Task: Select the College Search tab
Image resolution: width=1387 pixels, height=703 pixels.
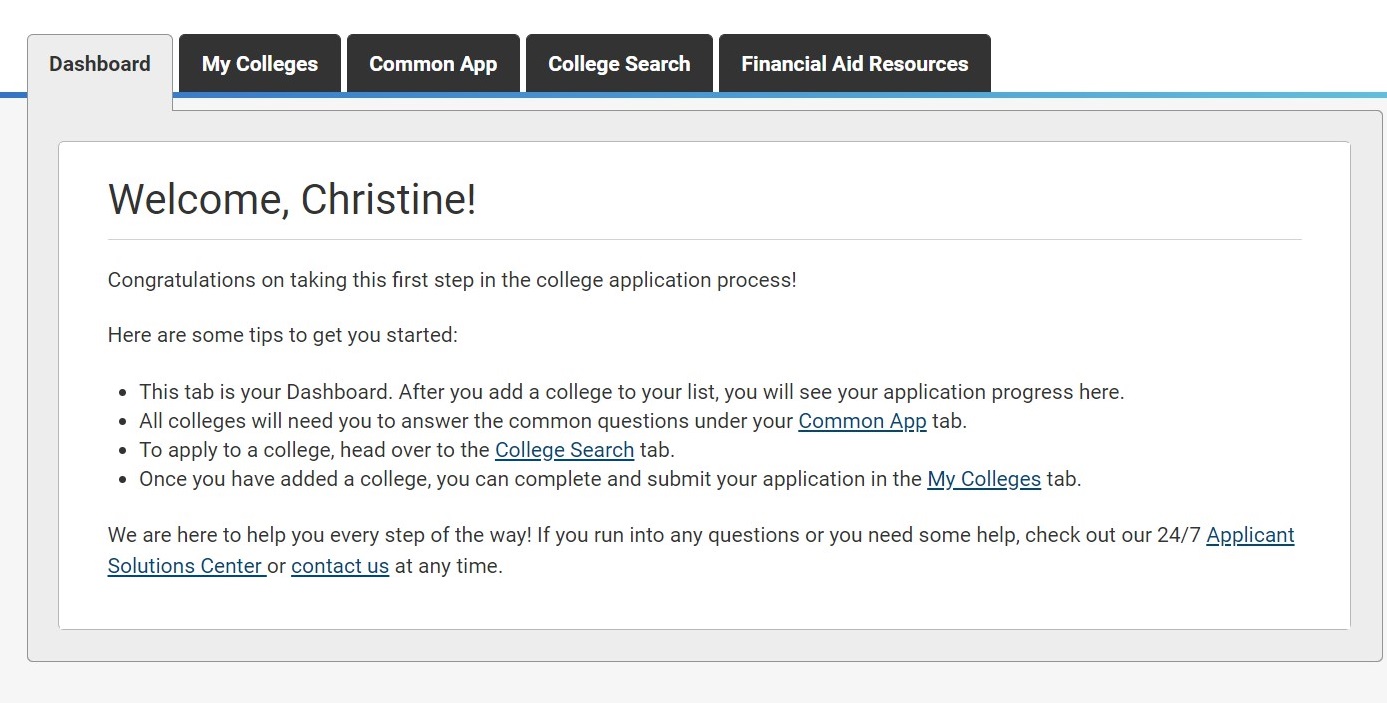Action: click(619, 64)
